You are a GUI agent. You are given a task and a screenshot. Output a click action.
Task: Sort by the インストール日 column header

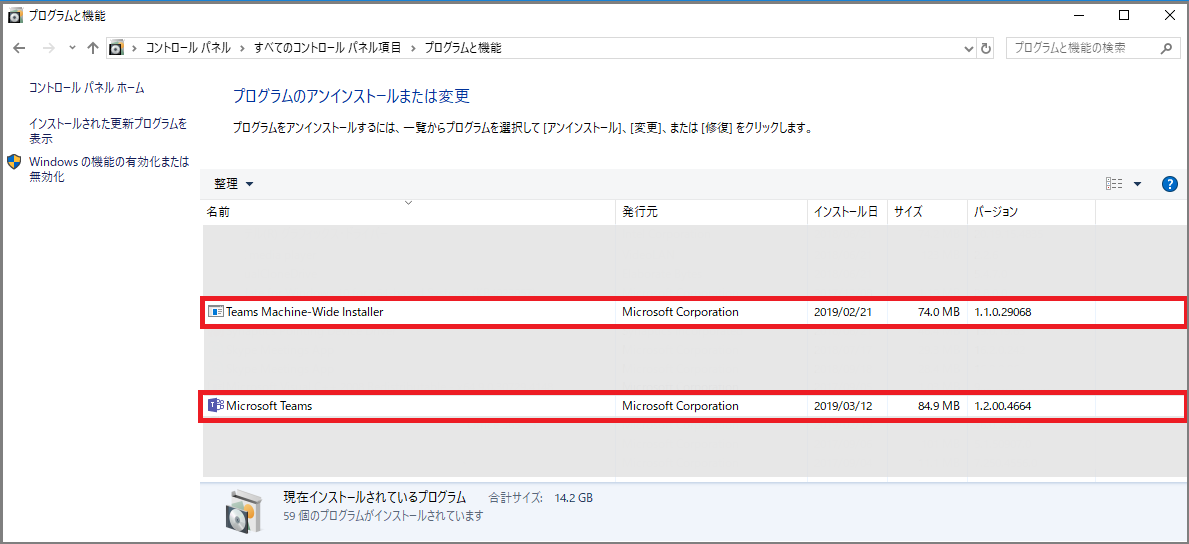point(847,212)
